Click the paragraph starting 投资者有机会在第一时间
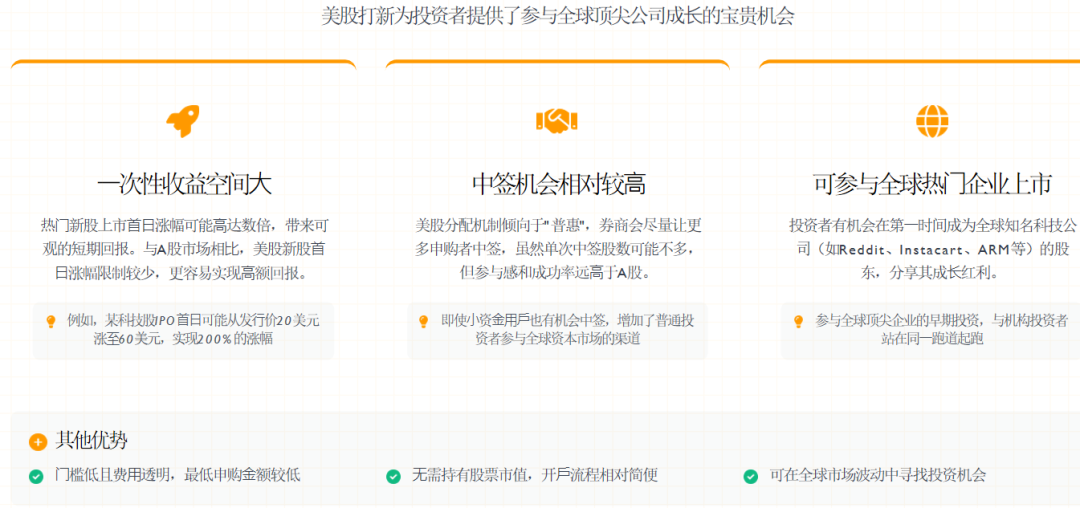This screenshot has width=1080, height=508. click(932, 249)
